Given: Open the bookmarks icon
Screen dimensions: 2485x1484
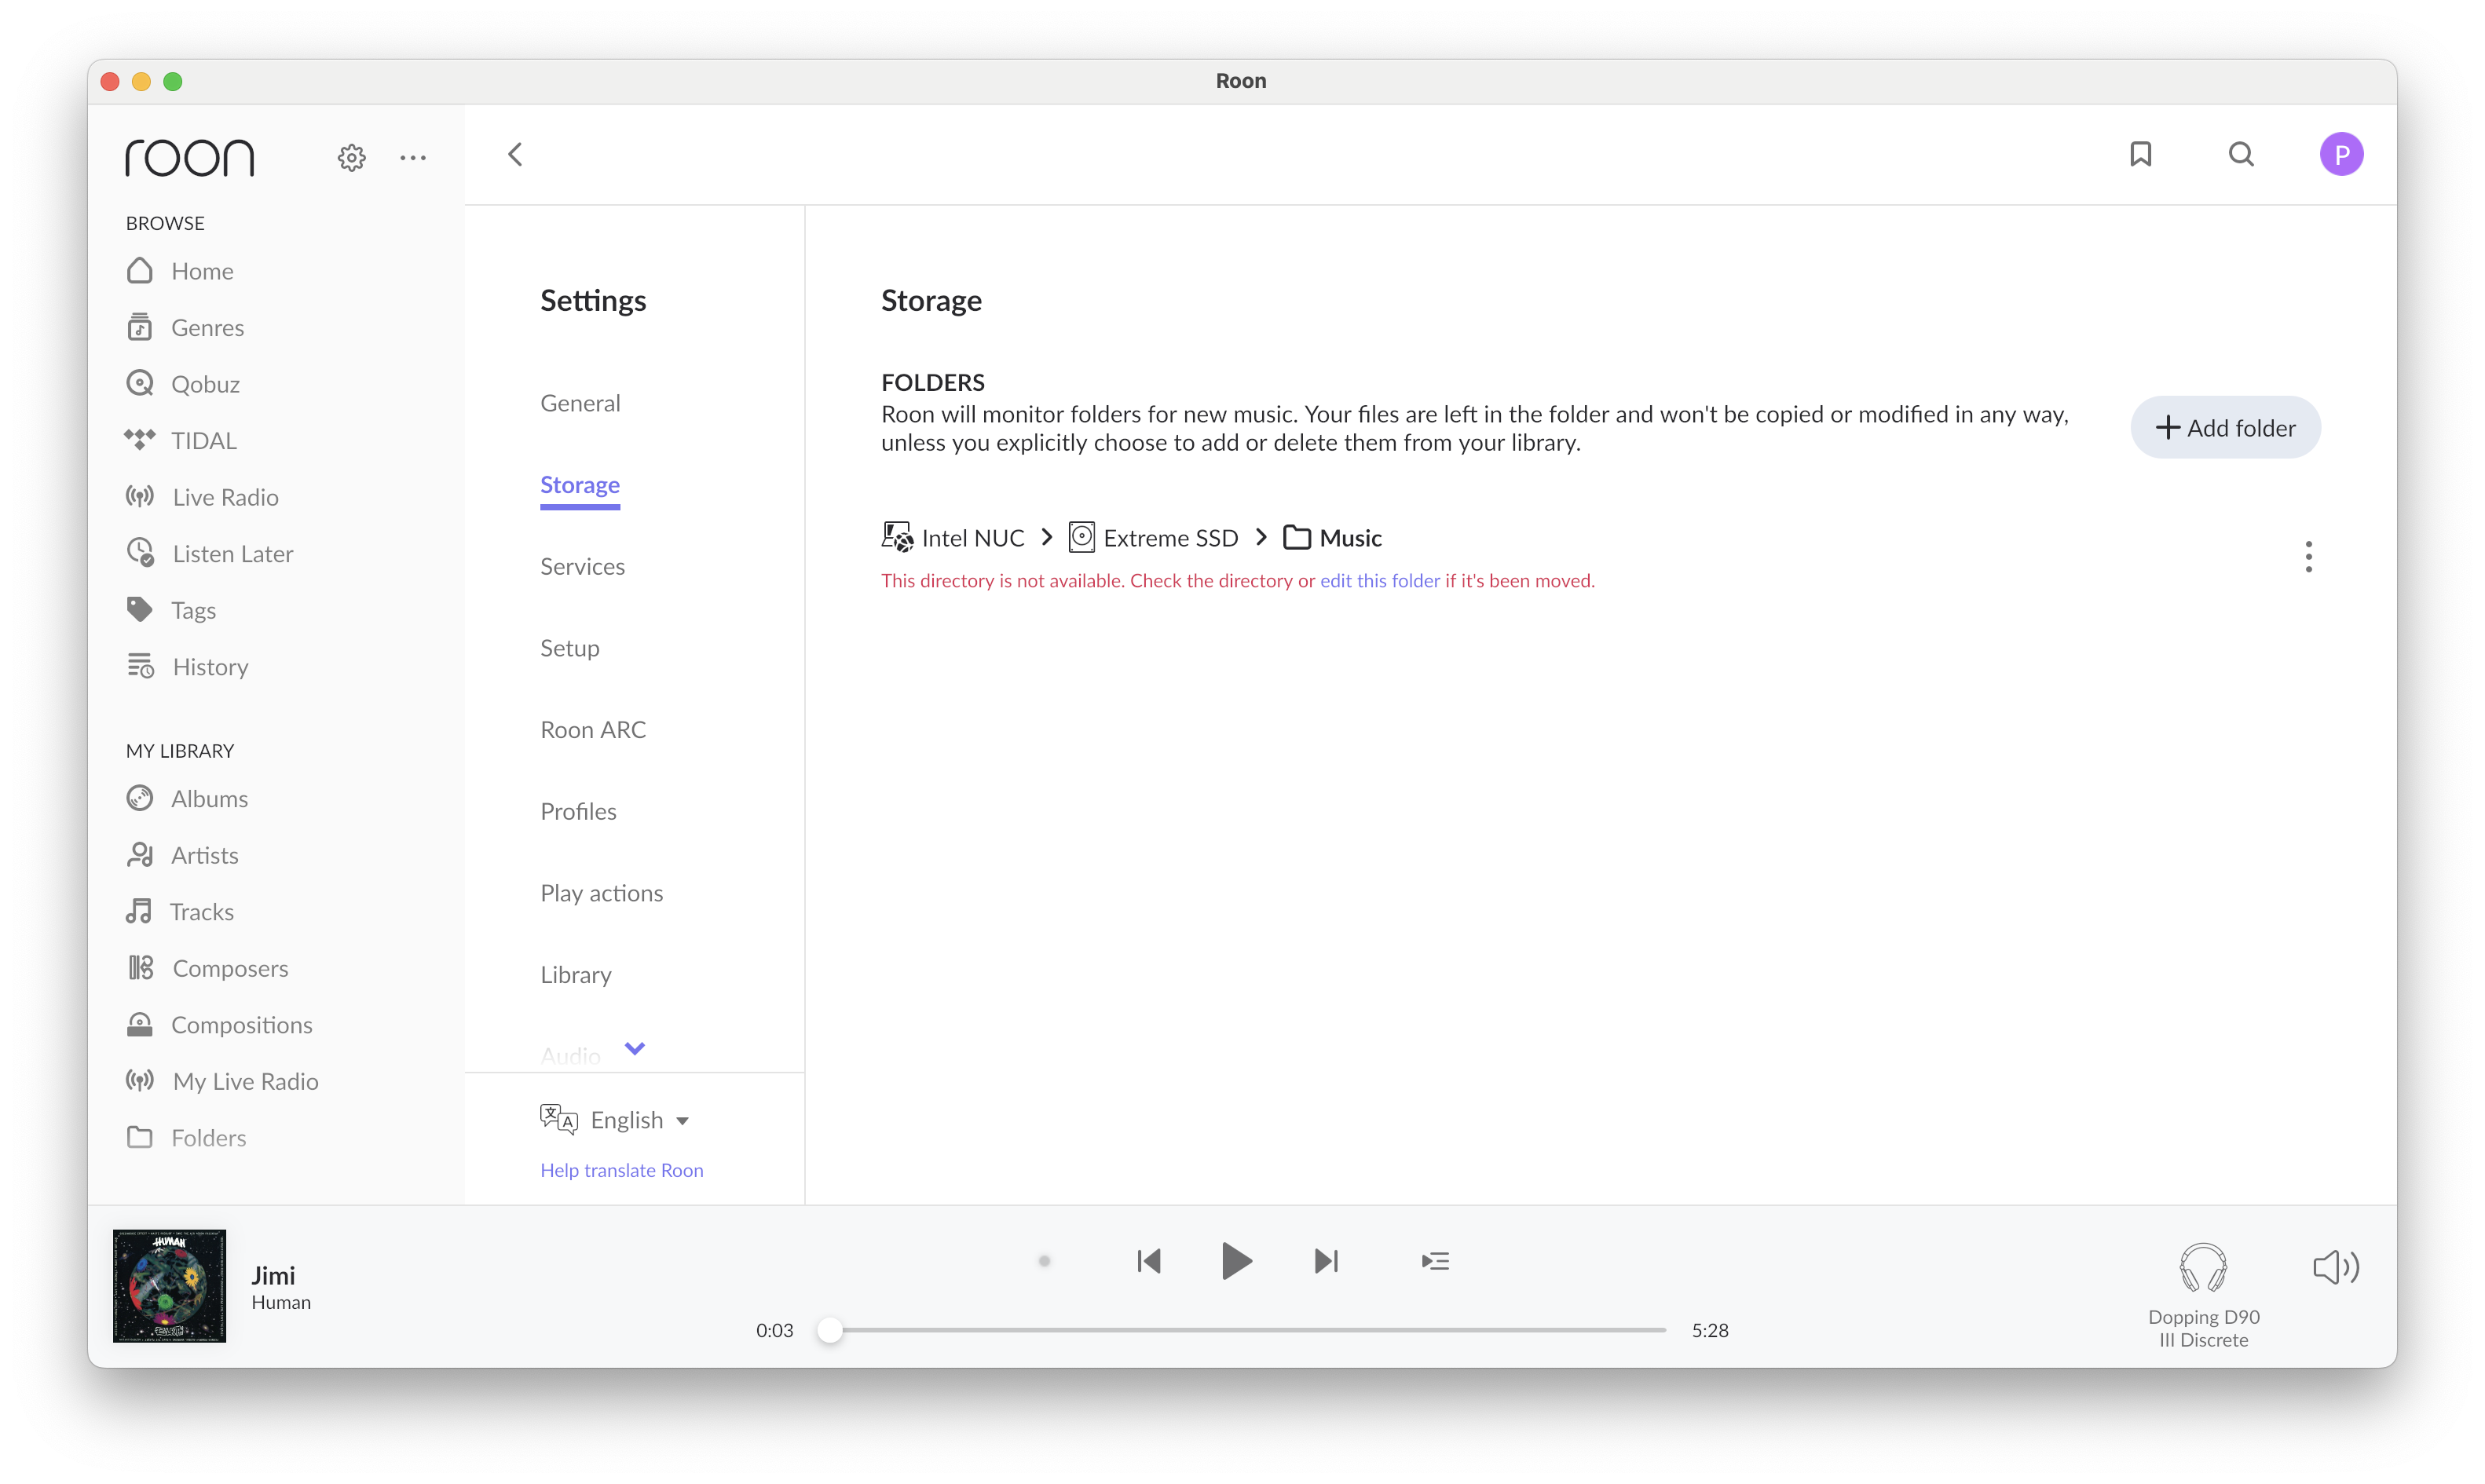Looking at the screenshot, I should (x=2140, y=154).
